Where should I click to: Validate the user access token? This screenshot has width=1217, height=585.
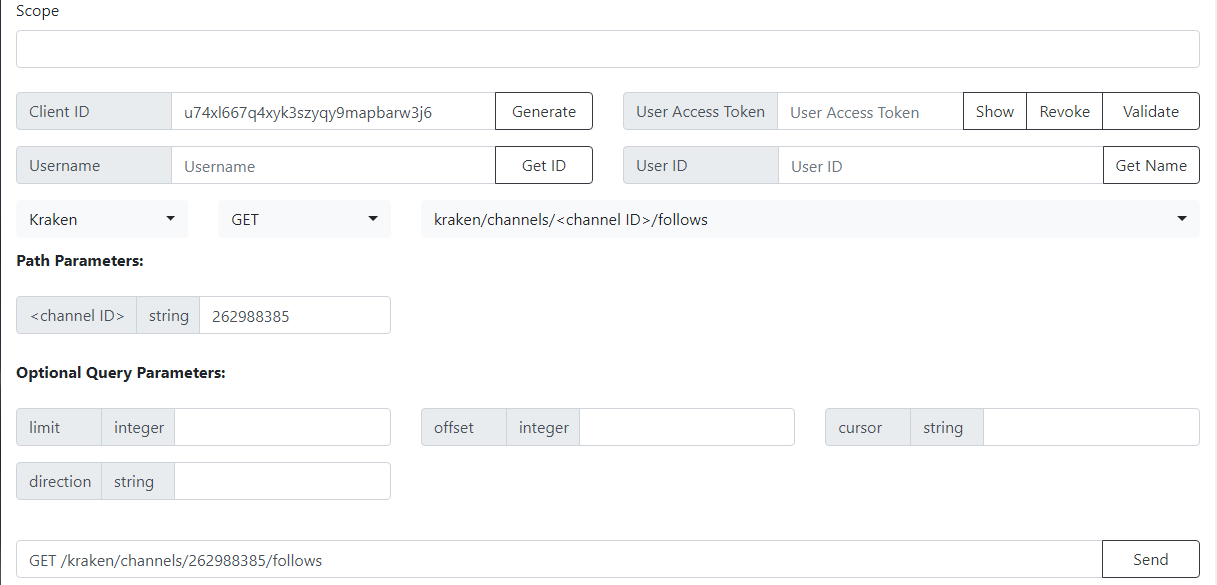[x=1150, y=112]
